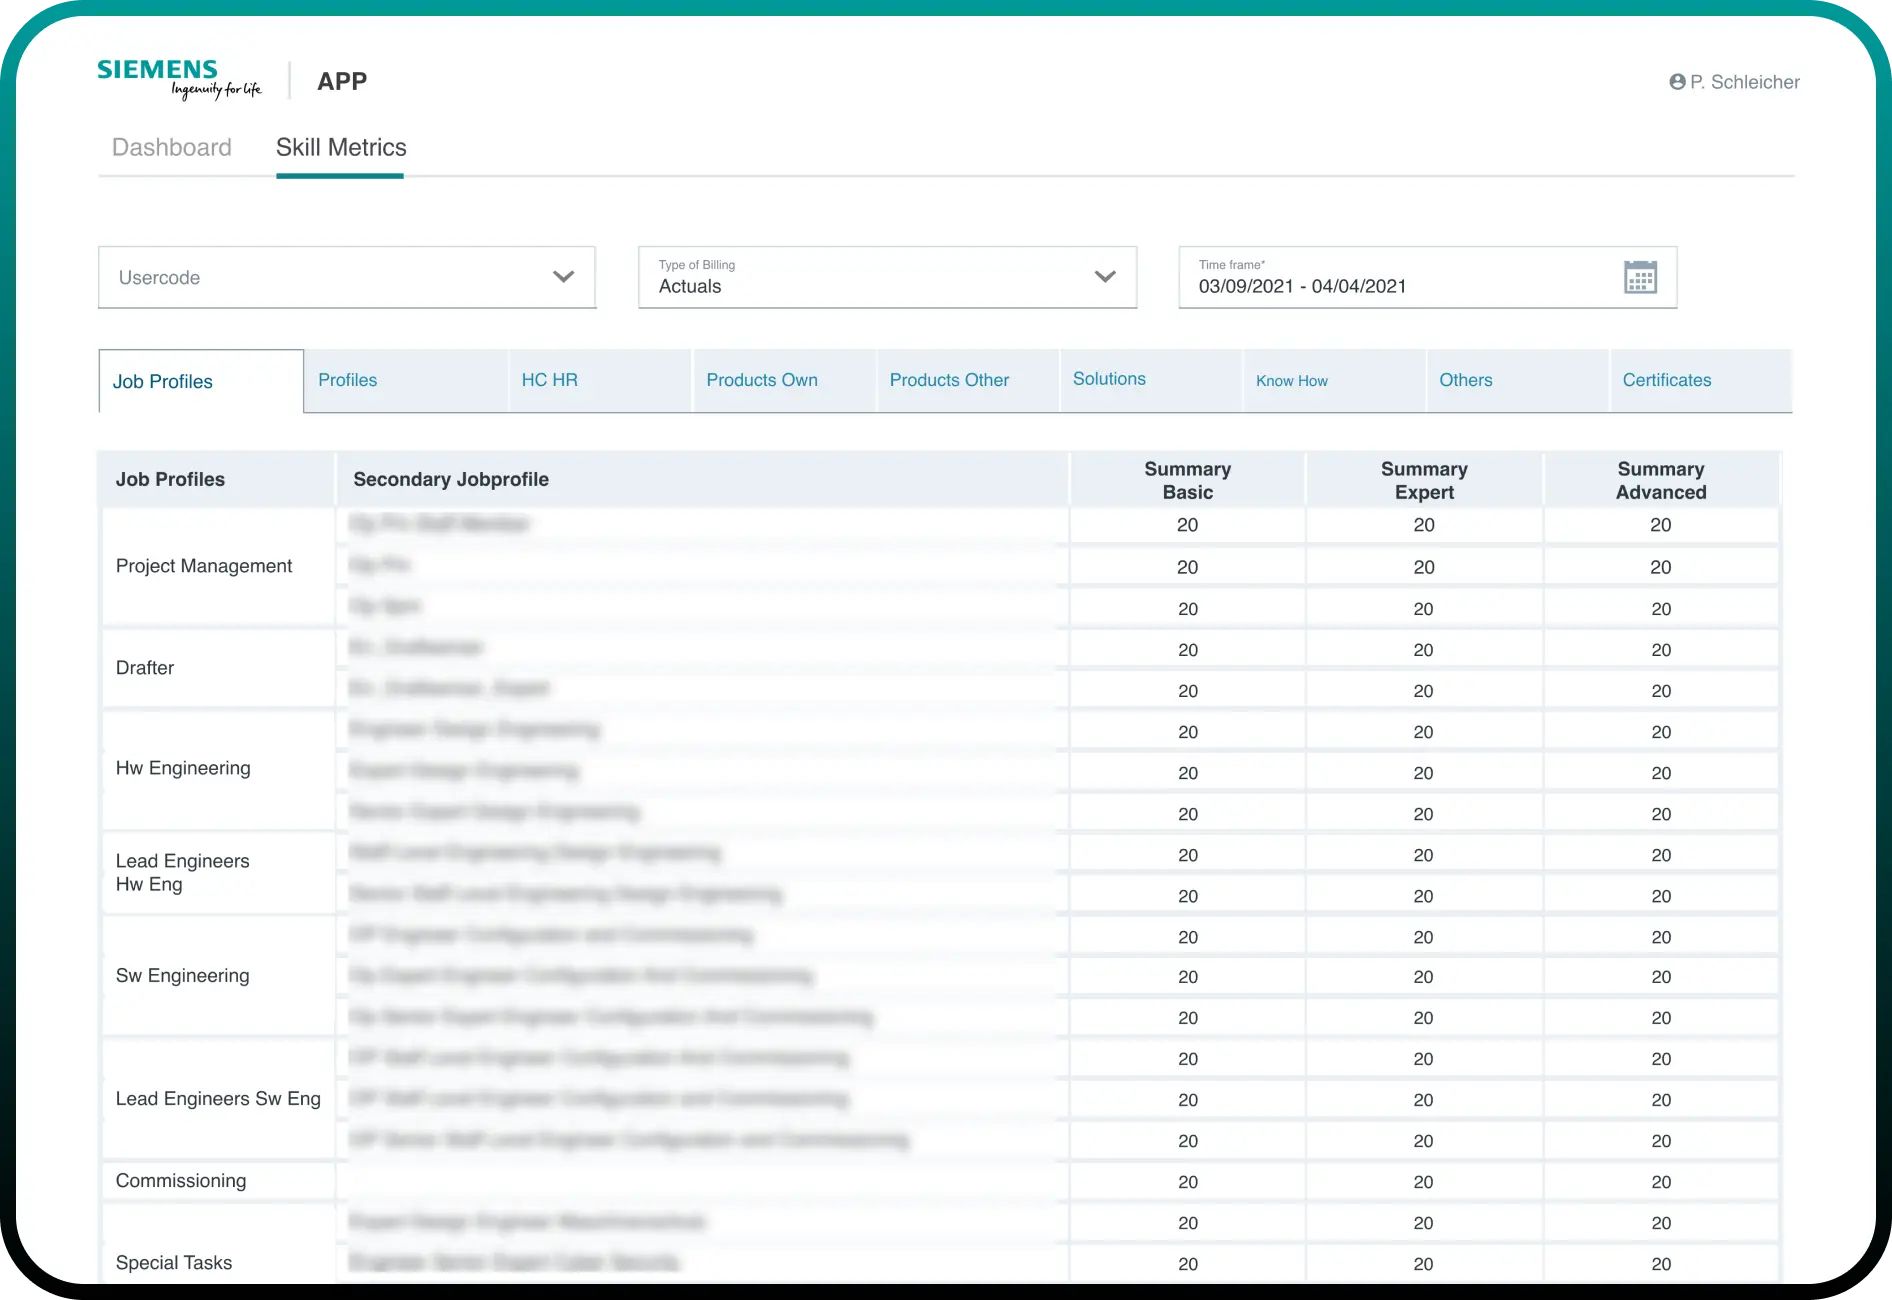This screenshot has height=1300, width=1892.
Task: Click Summary Basic value in Commissioning row
Action: (x=1188, y=1182)
